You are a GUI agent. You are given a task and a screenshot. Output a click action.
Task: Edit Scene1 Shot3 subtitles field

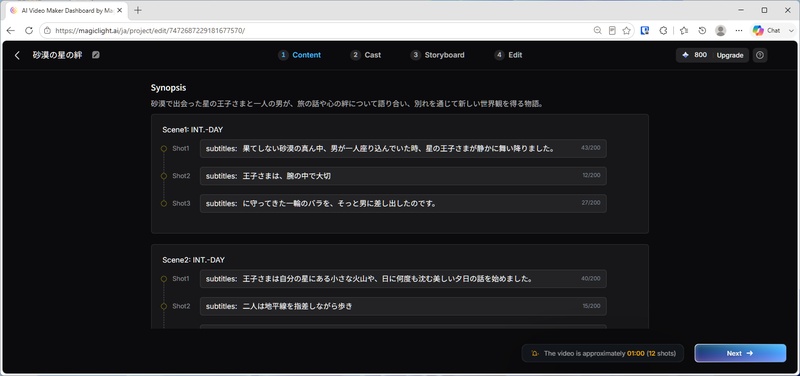click(403, 204)
